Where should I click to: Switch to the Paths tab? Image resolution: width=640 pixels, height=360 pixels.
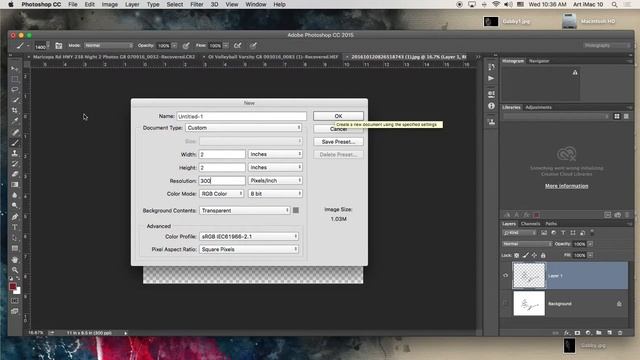(551, 224)
